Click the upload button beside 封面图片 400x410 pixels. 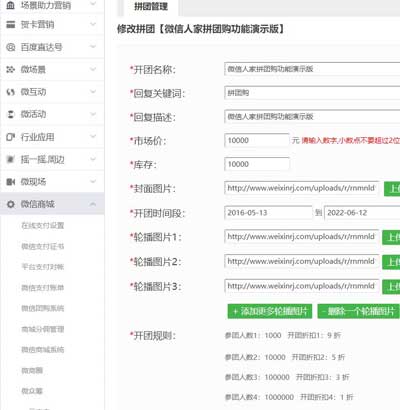point(392,189)
